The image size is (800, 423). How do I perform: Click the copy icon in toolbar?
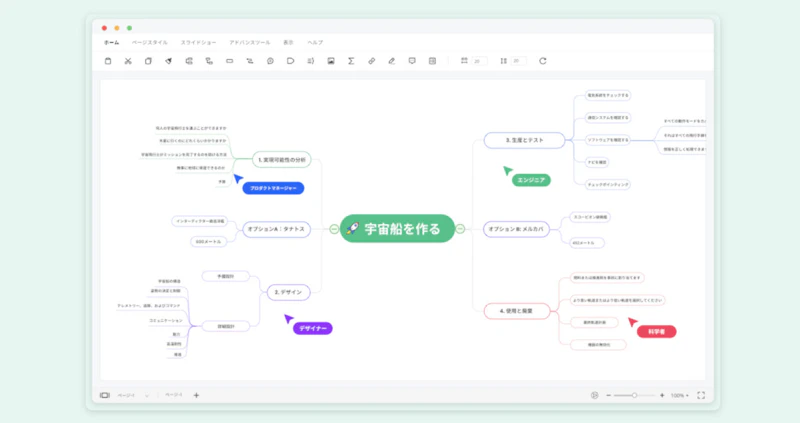pos(148,61)
